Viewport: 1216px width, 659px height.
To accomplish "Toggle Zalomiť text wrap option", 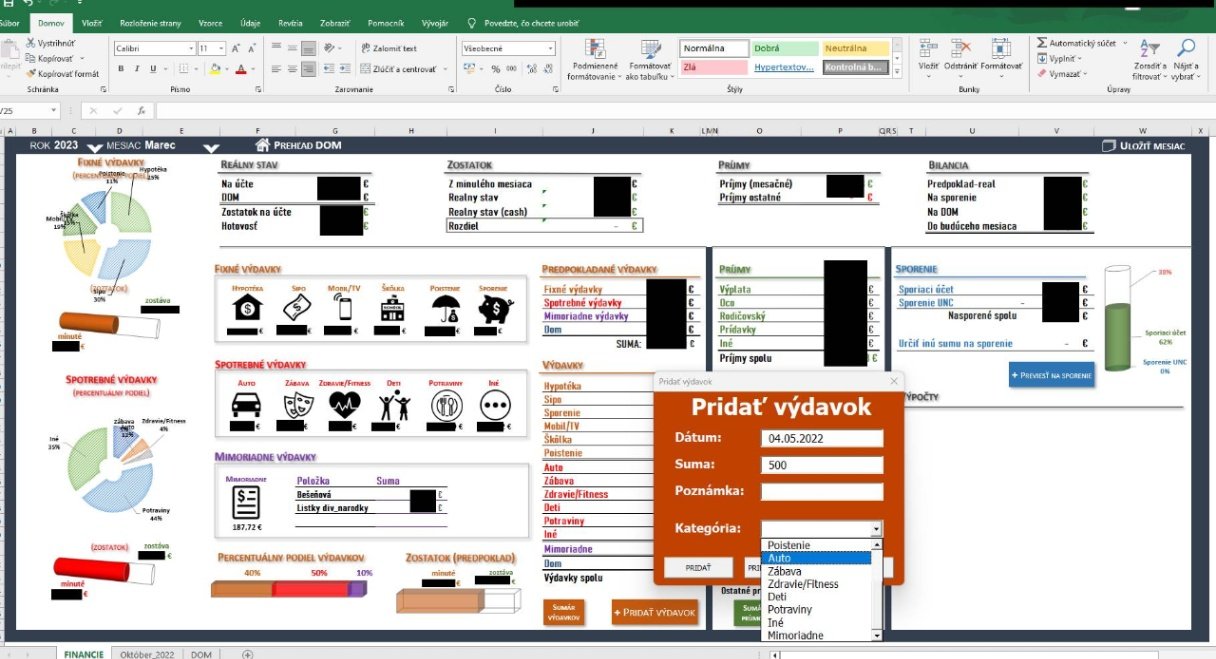I will (388, 48).
